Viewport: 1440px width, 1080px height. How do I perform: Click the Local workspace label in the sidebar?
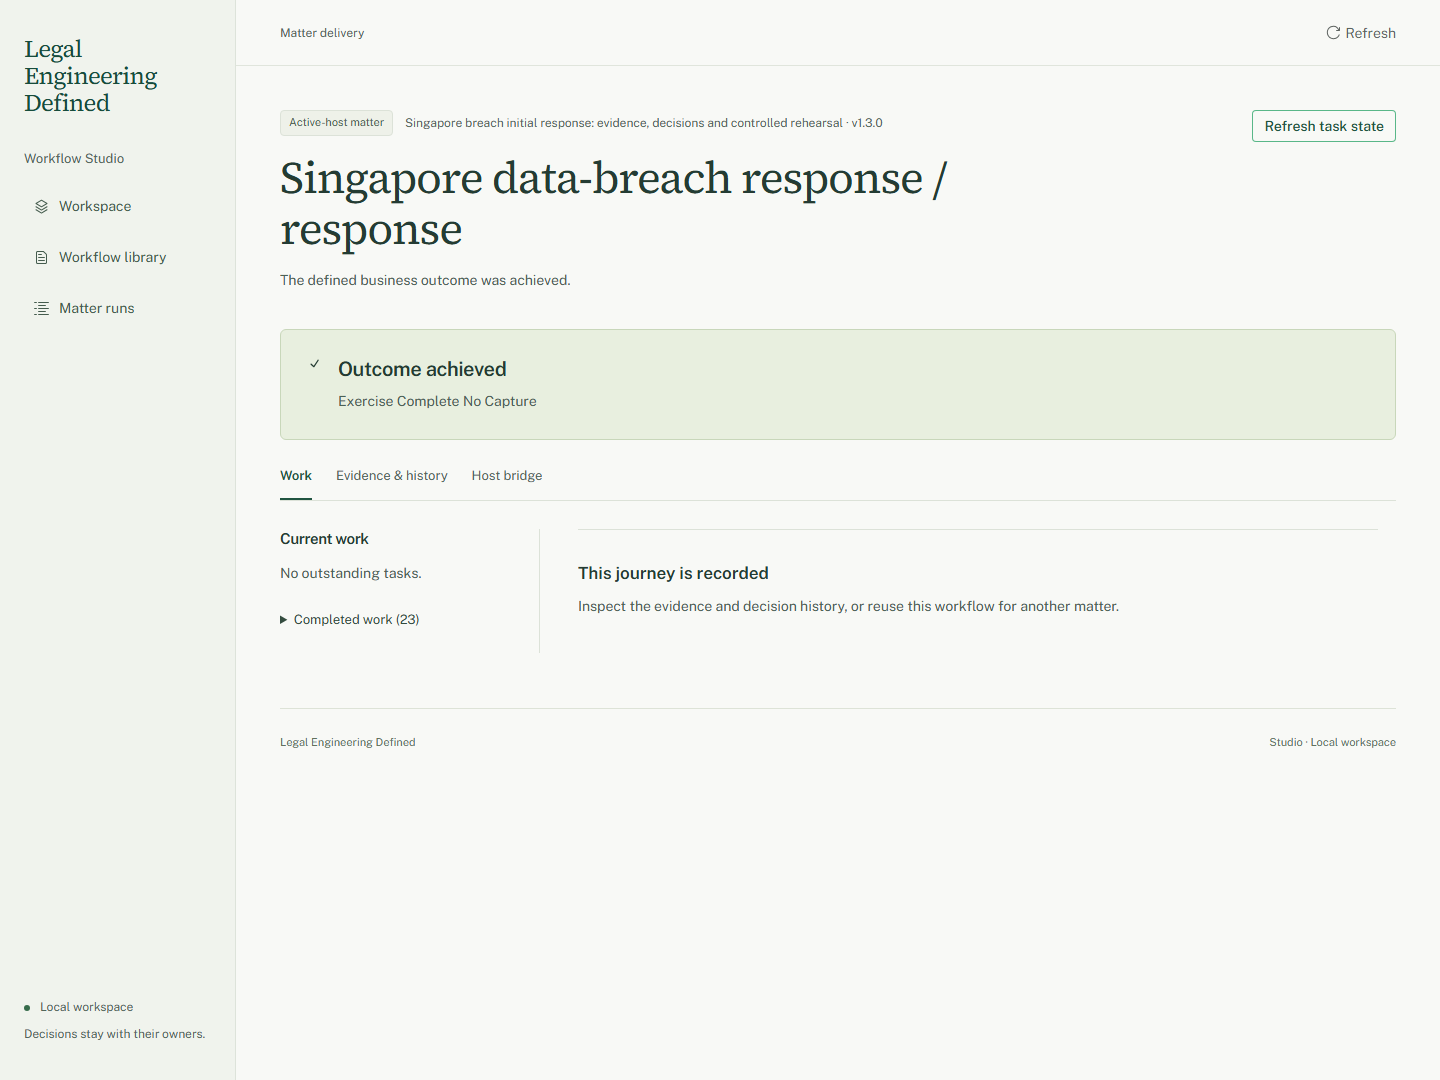(x=87, y=1008)
